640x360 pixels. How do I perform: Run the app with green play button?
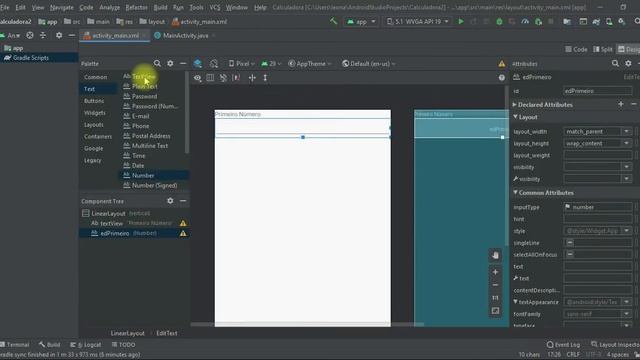pyautogui.click(x=461, y=21)
